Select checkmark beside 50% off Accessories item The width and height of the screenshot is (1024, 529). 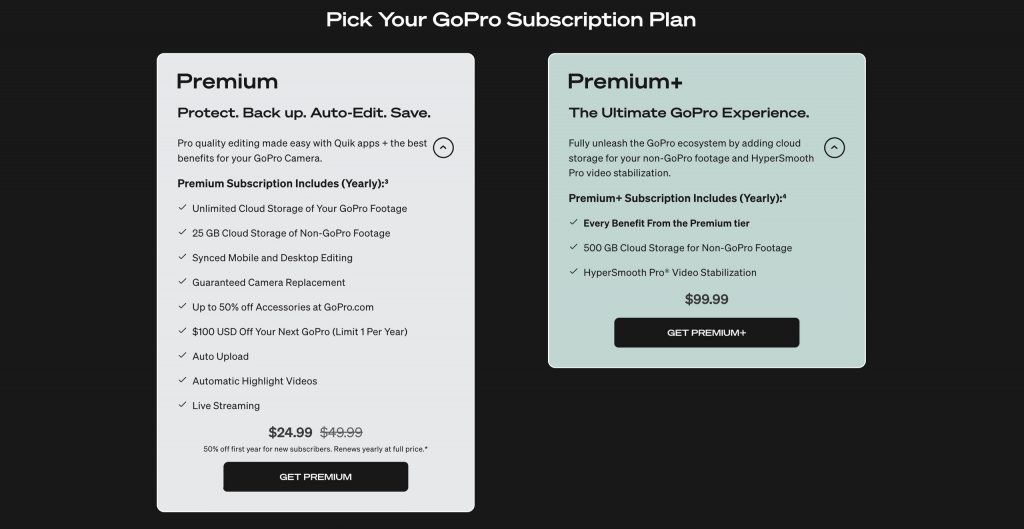tap(182, 306)
